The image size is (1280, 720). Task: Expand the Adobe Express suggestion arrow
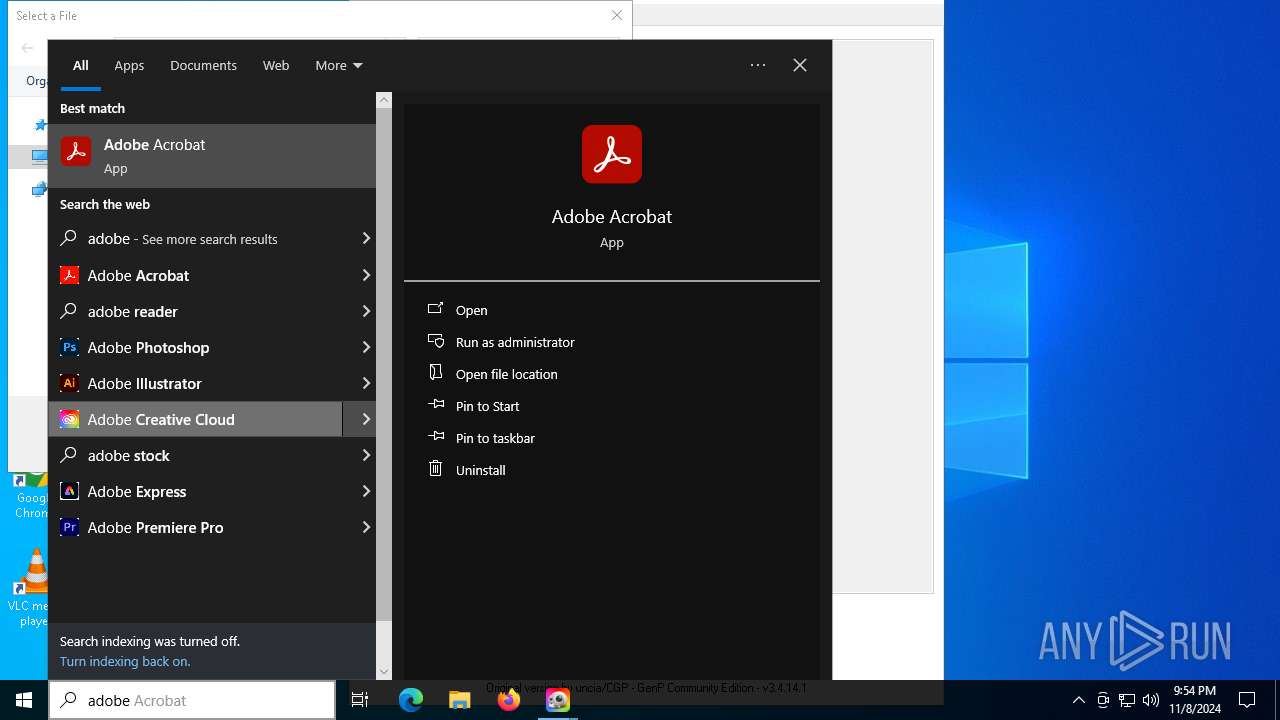pos(366,491)
